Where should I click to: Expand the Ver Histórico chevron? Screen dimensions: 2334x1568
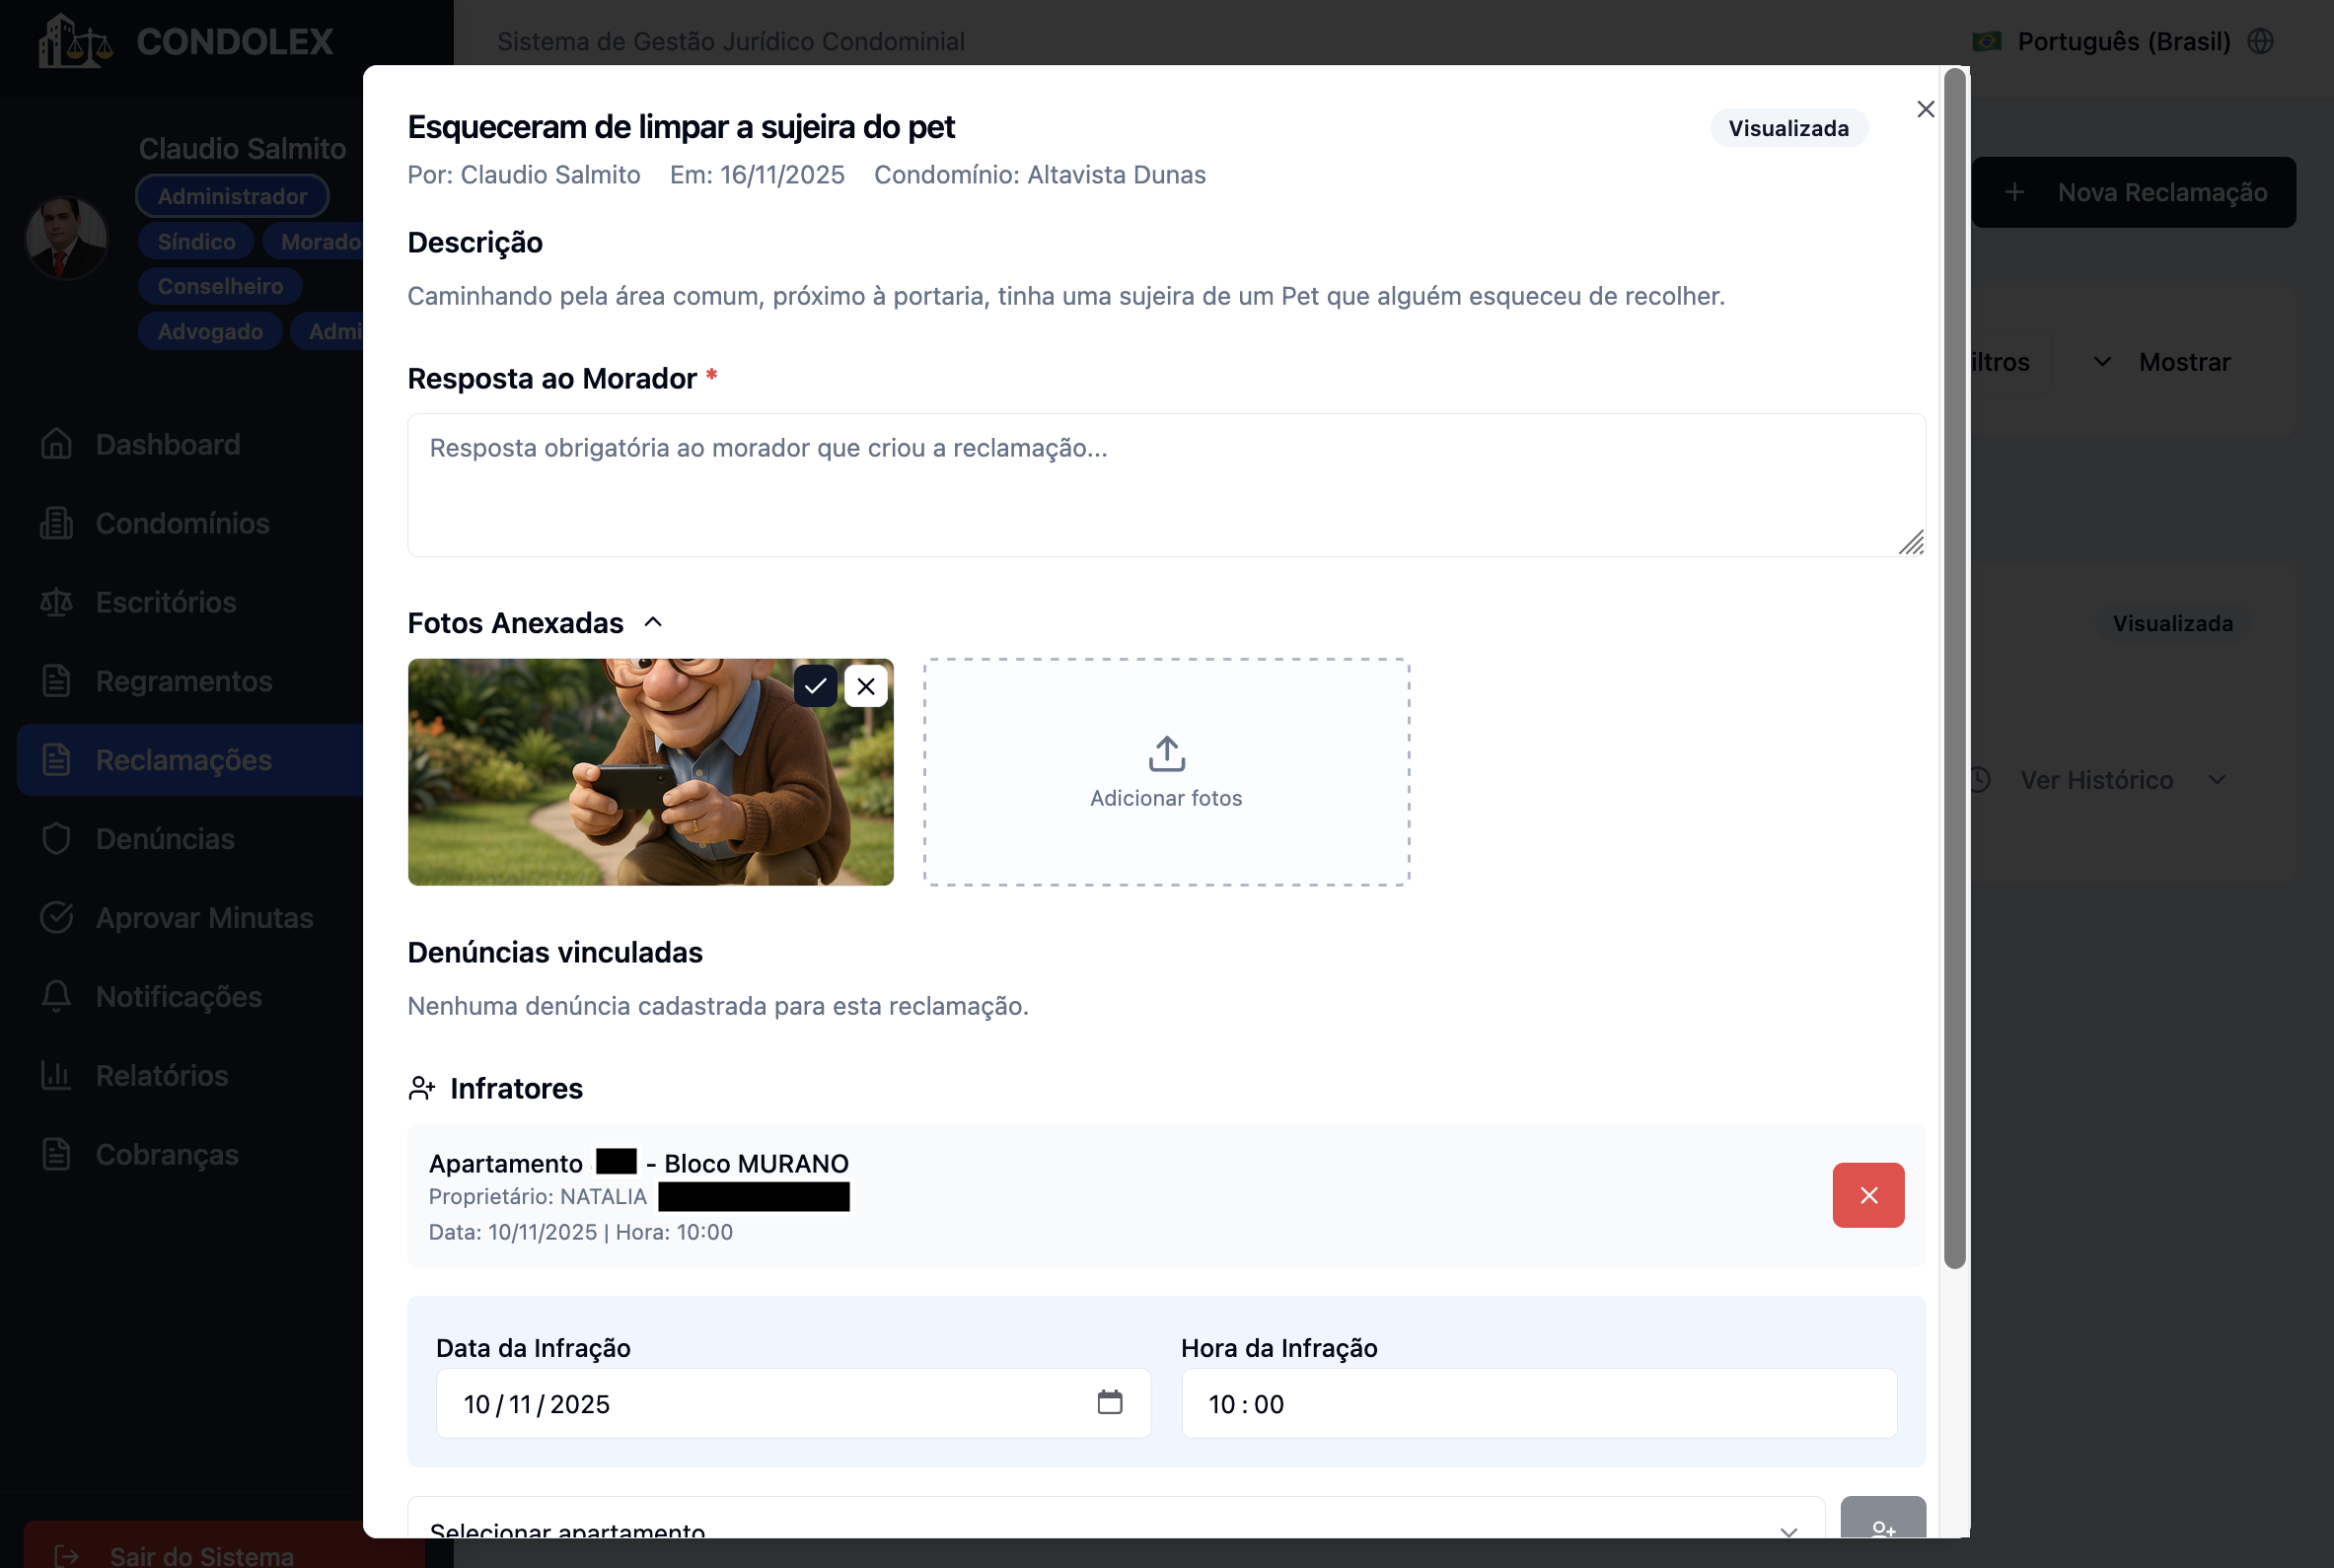pos(2217,779)
